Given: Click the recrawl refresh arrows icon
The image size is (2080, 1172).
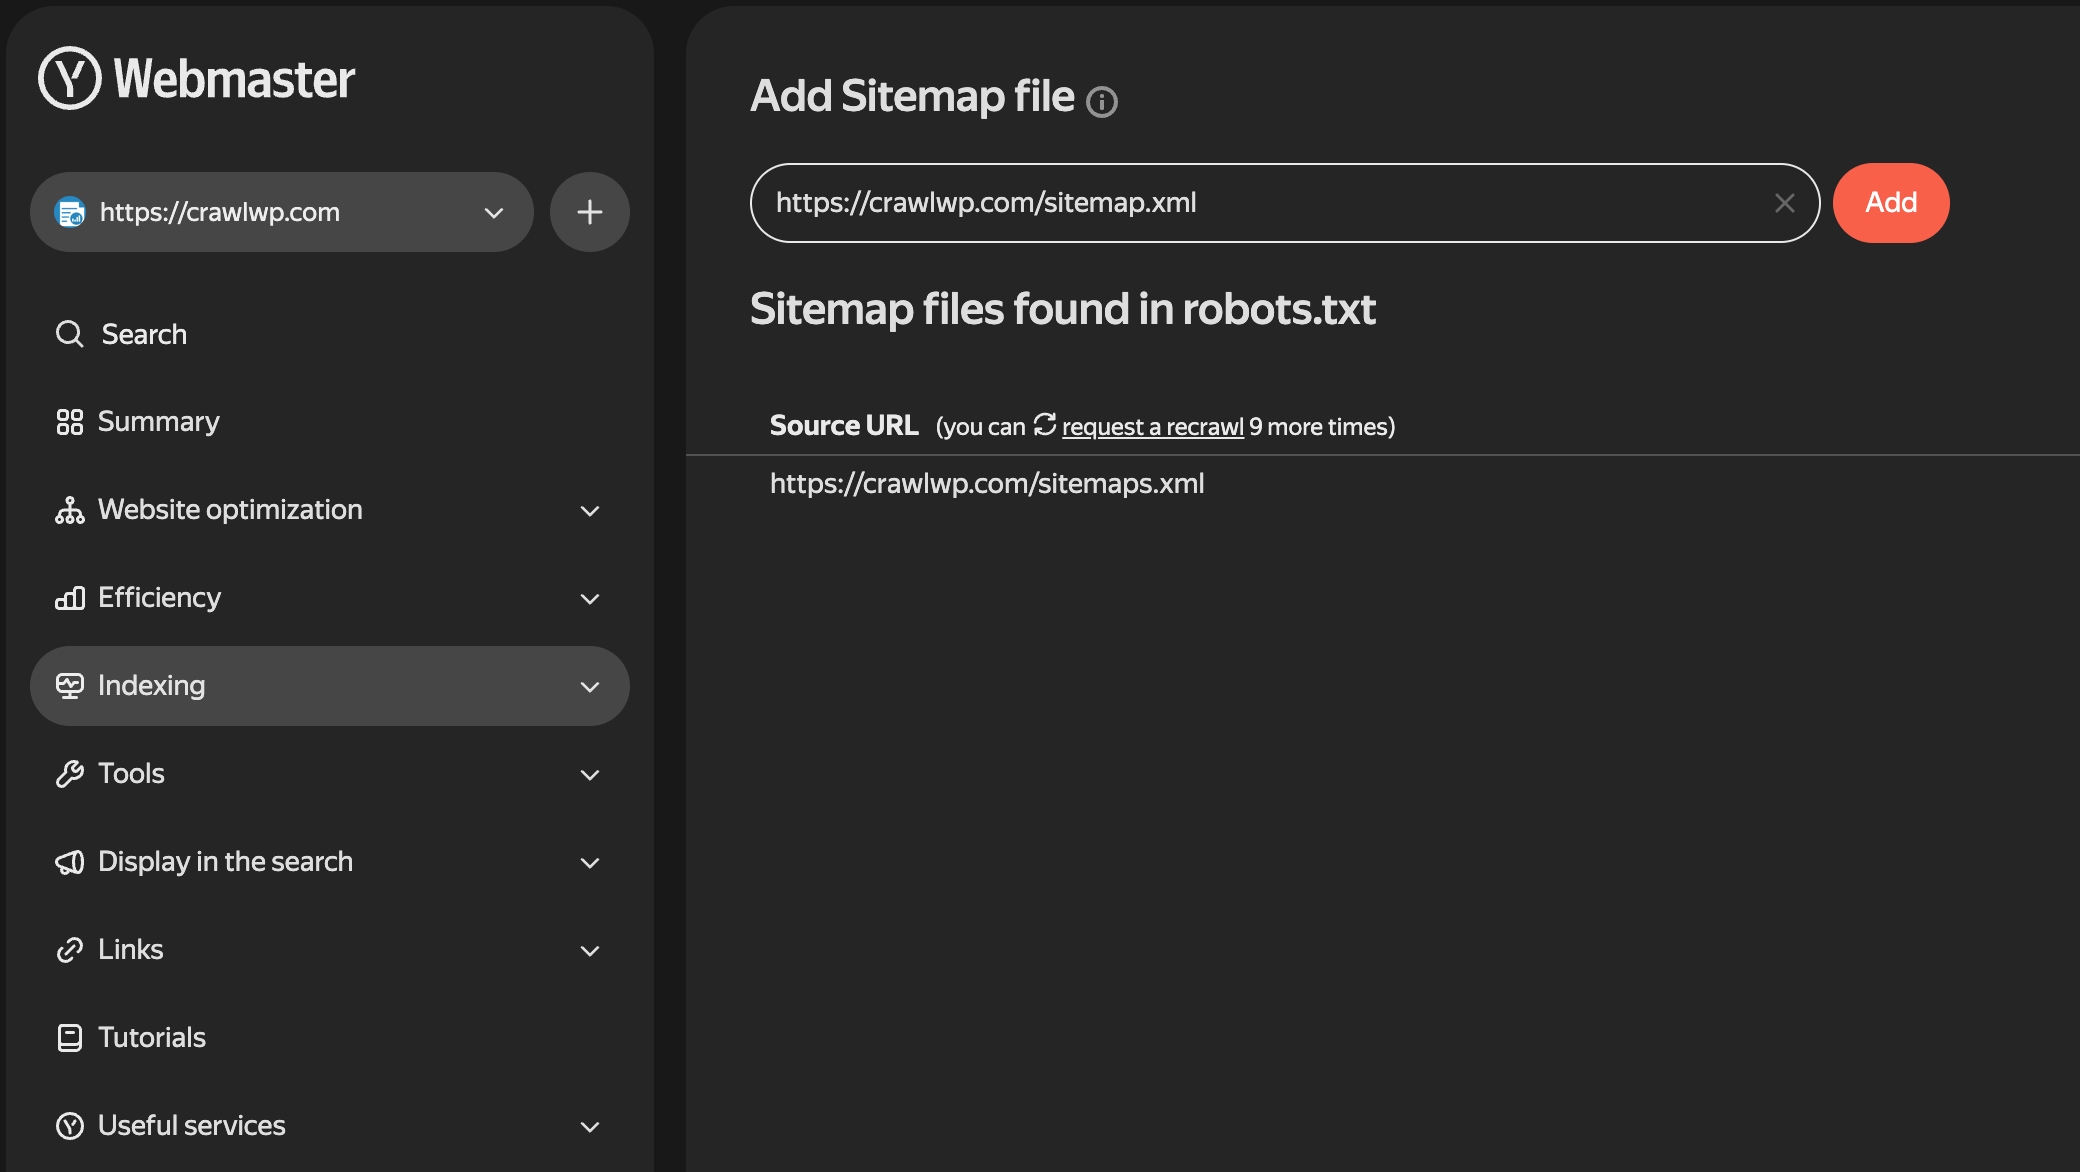Looking at the screenshot, I should coord(1045,425).
